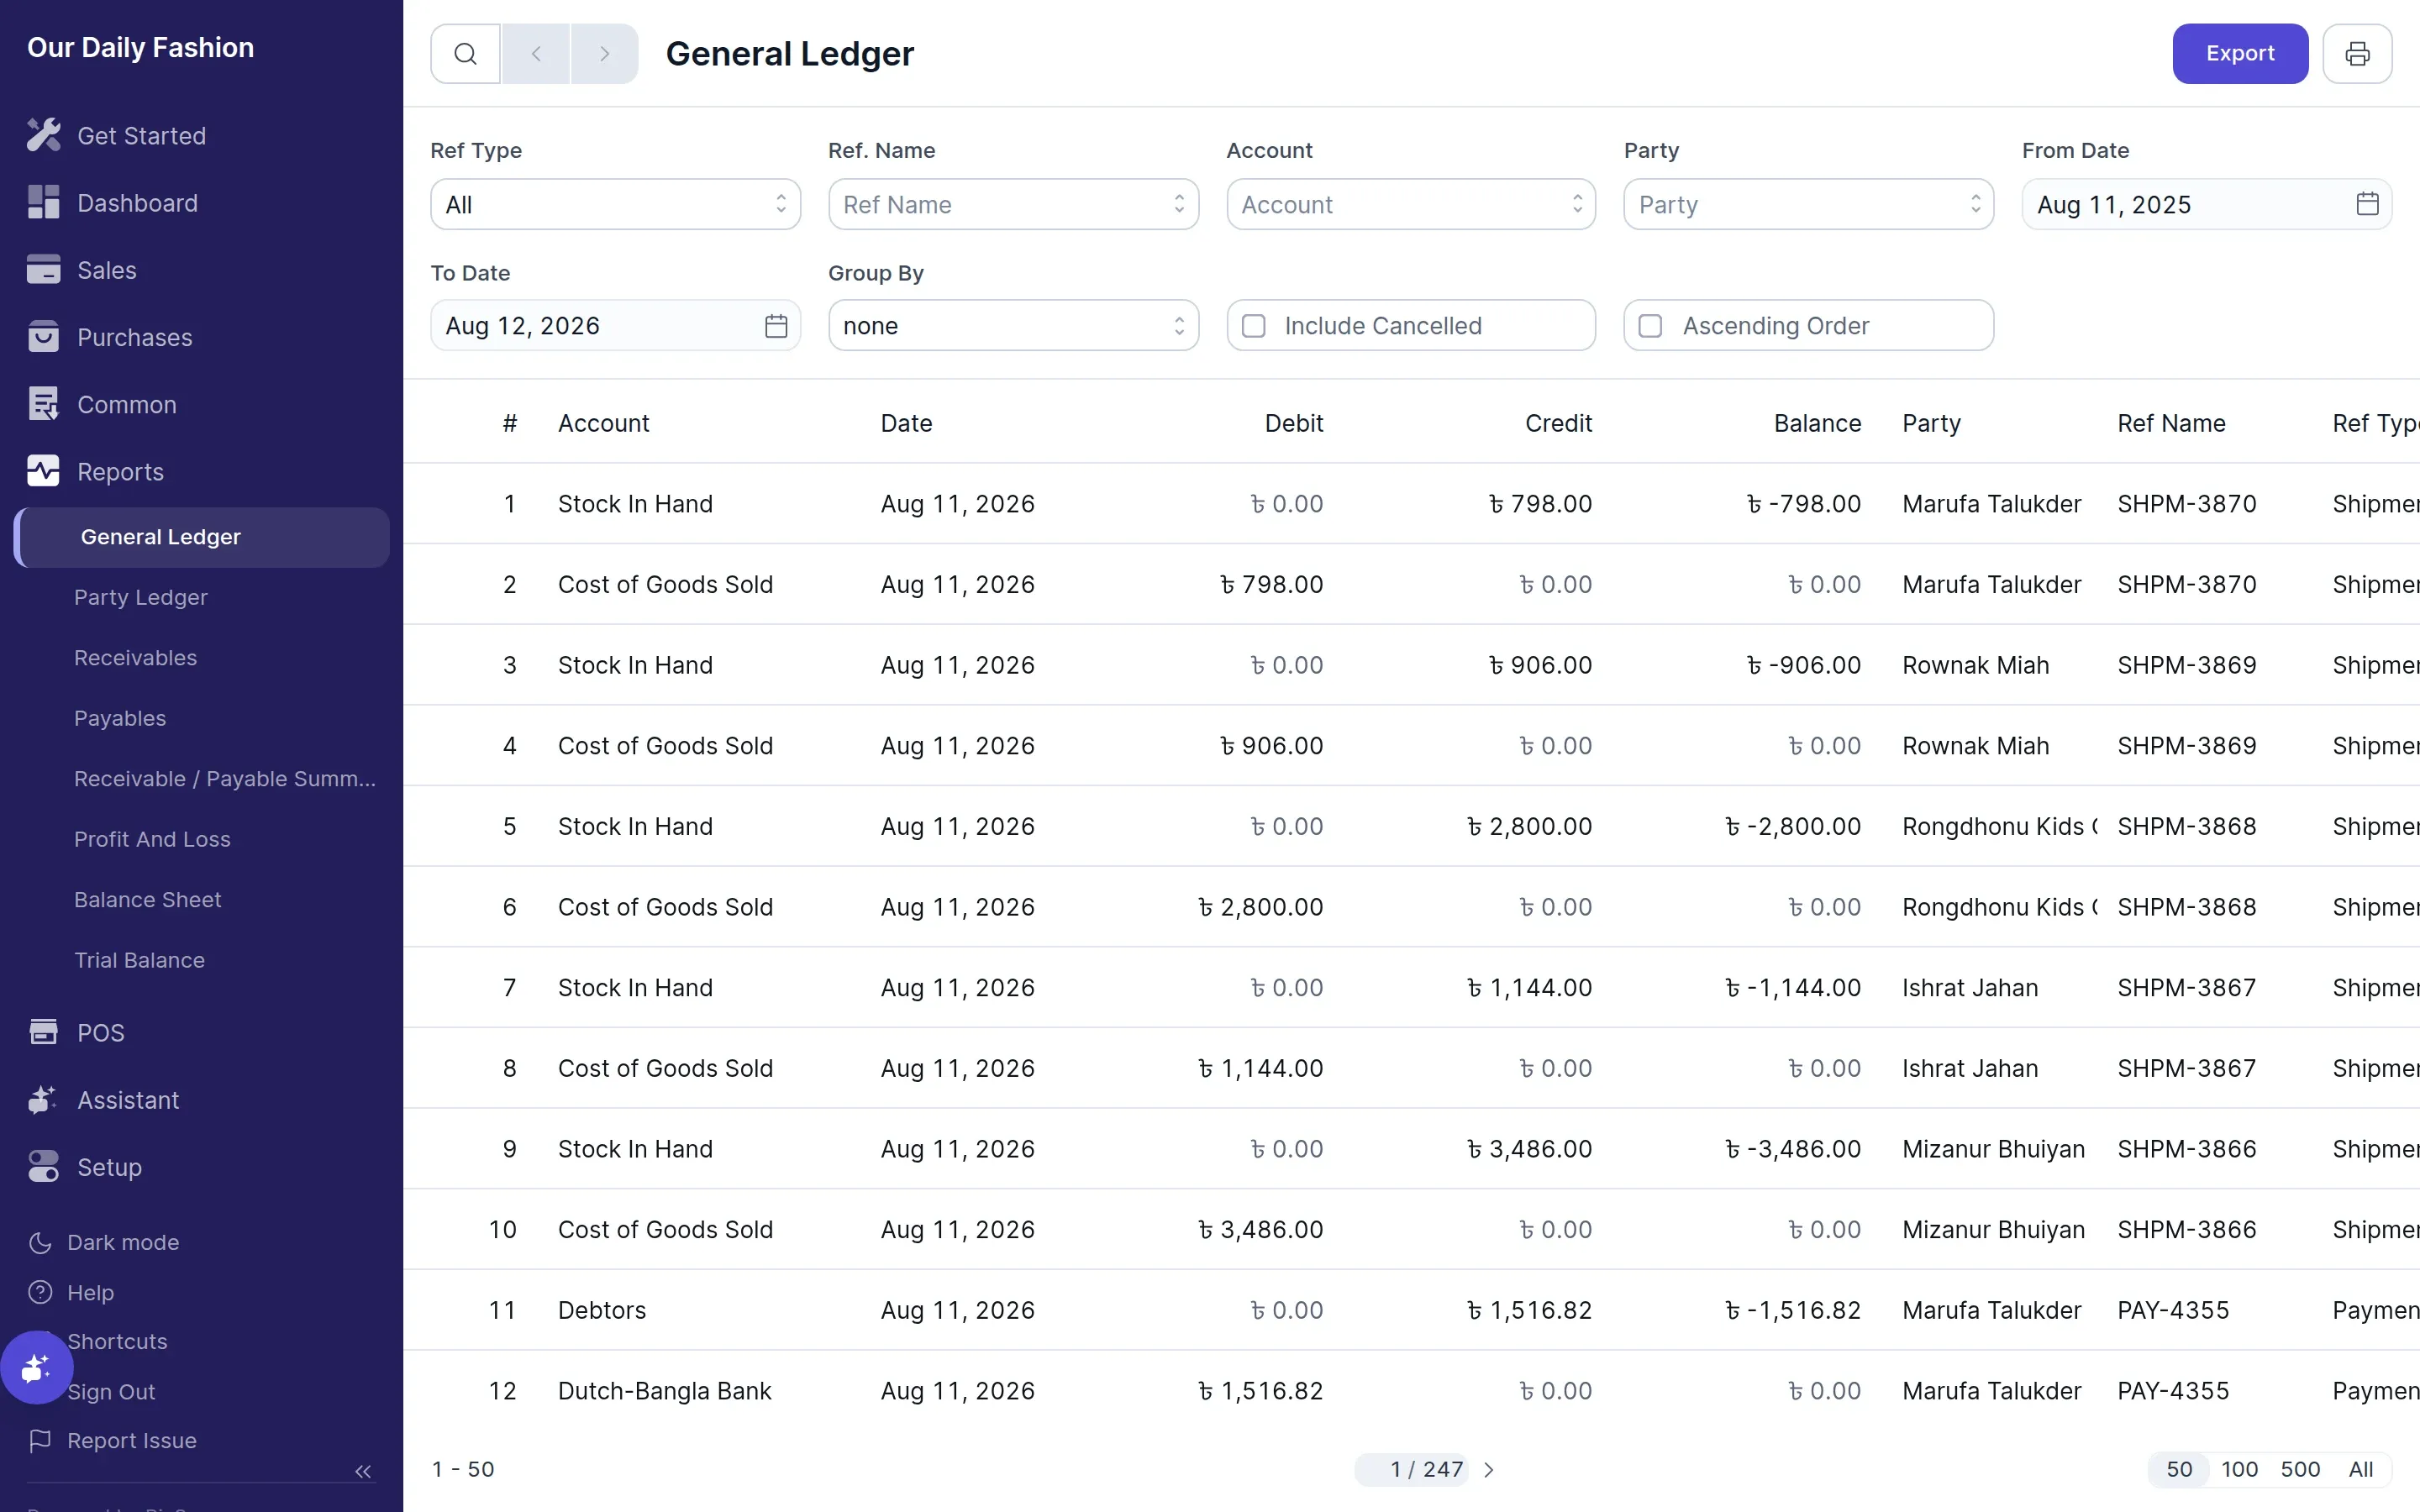
Task: Click the Report Issue link
Action: pos(112,1440)
